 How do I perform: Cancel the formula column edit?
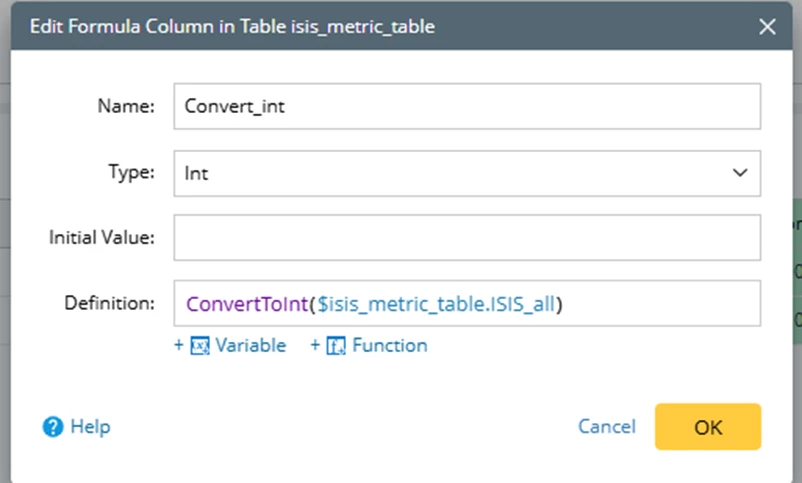click(606, 427)
